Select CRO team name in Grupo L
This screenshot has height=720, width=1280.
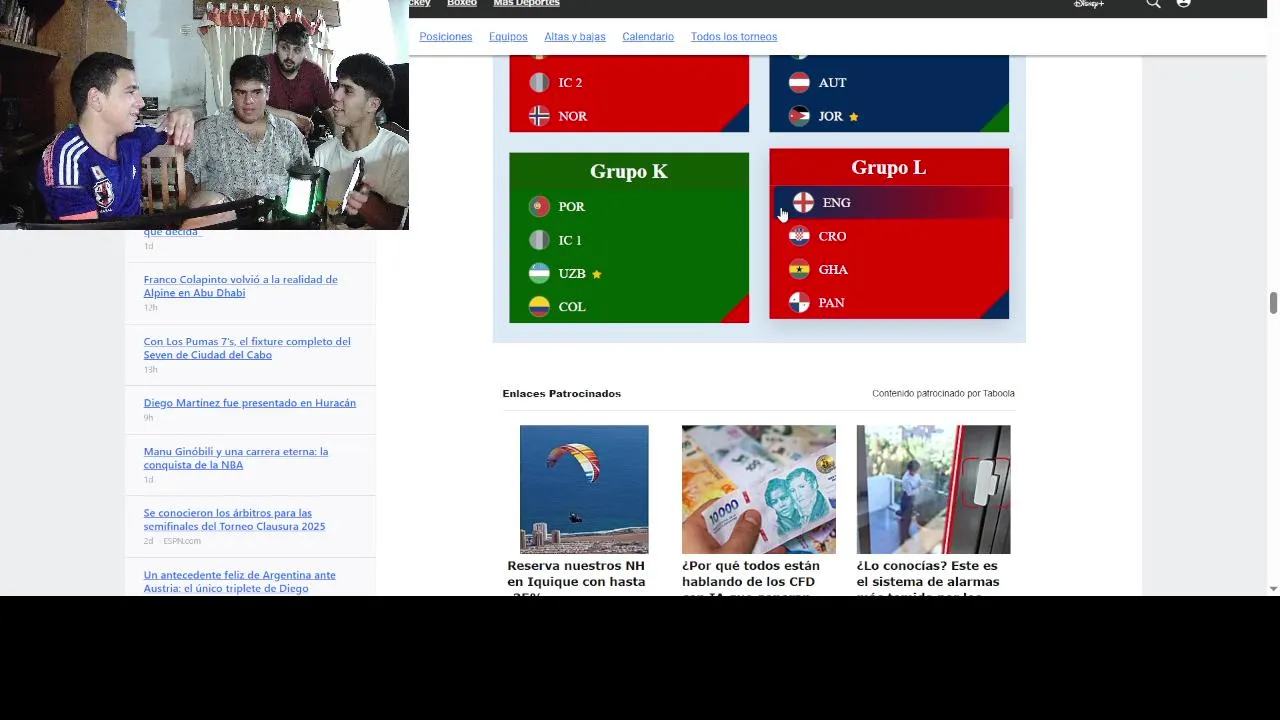pos(832,237)
